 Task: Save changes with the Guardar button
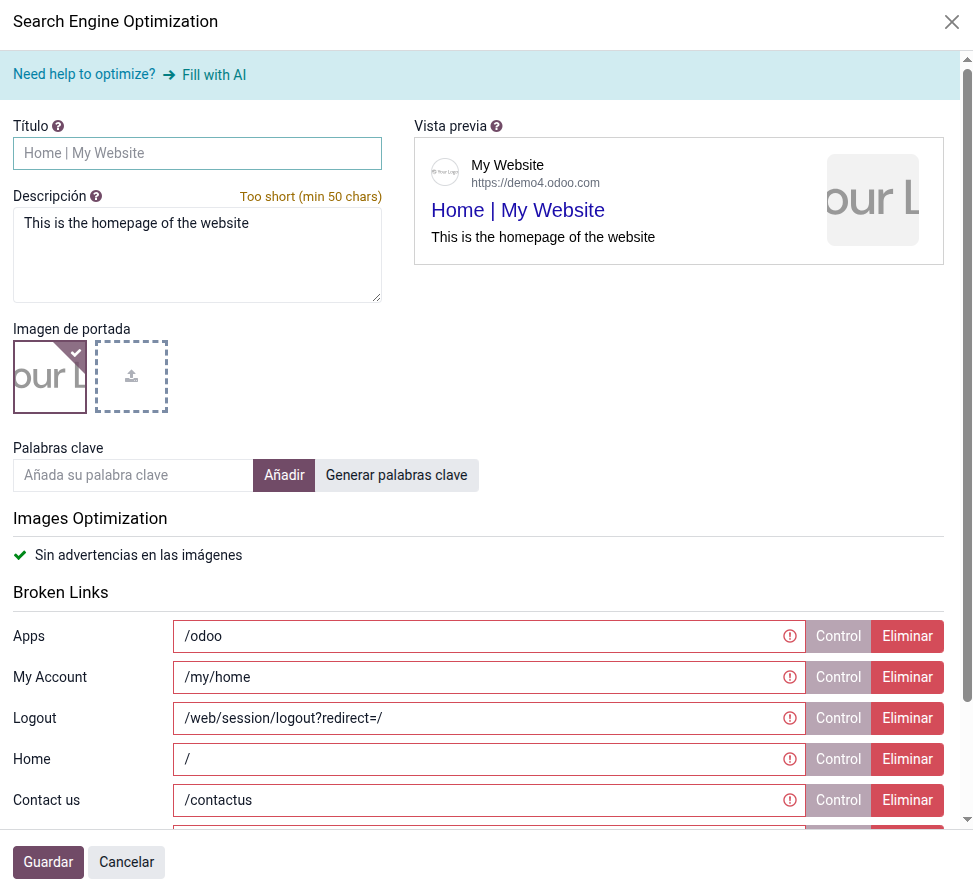[x=48, y=862]
